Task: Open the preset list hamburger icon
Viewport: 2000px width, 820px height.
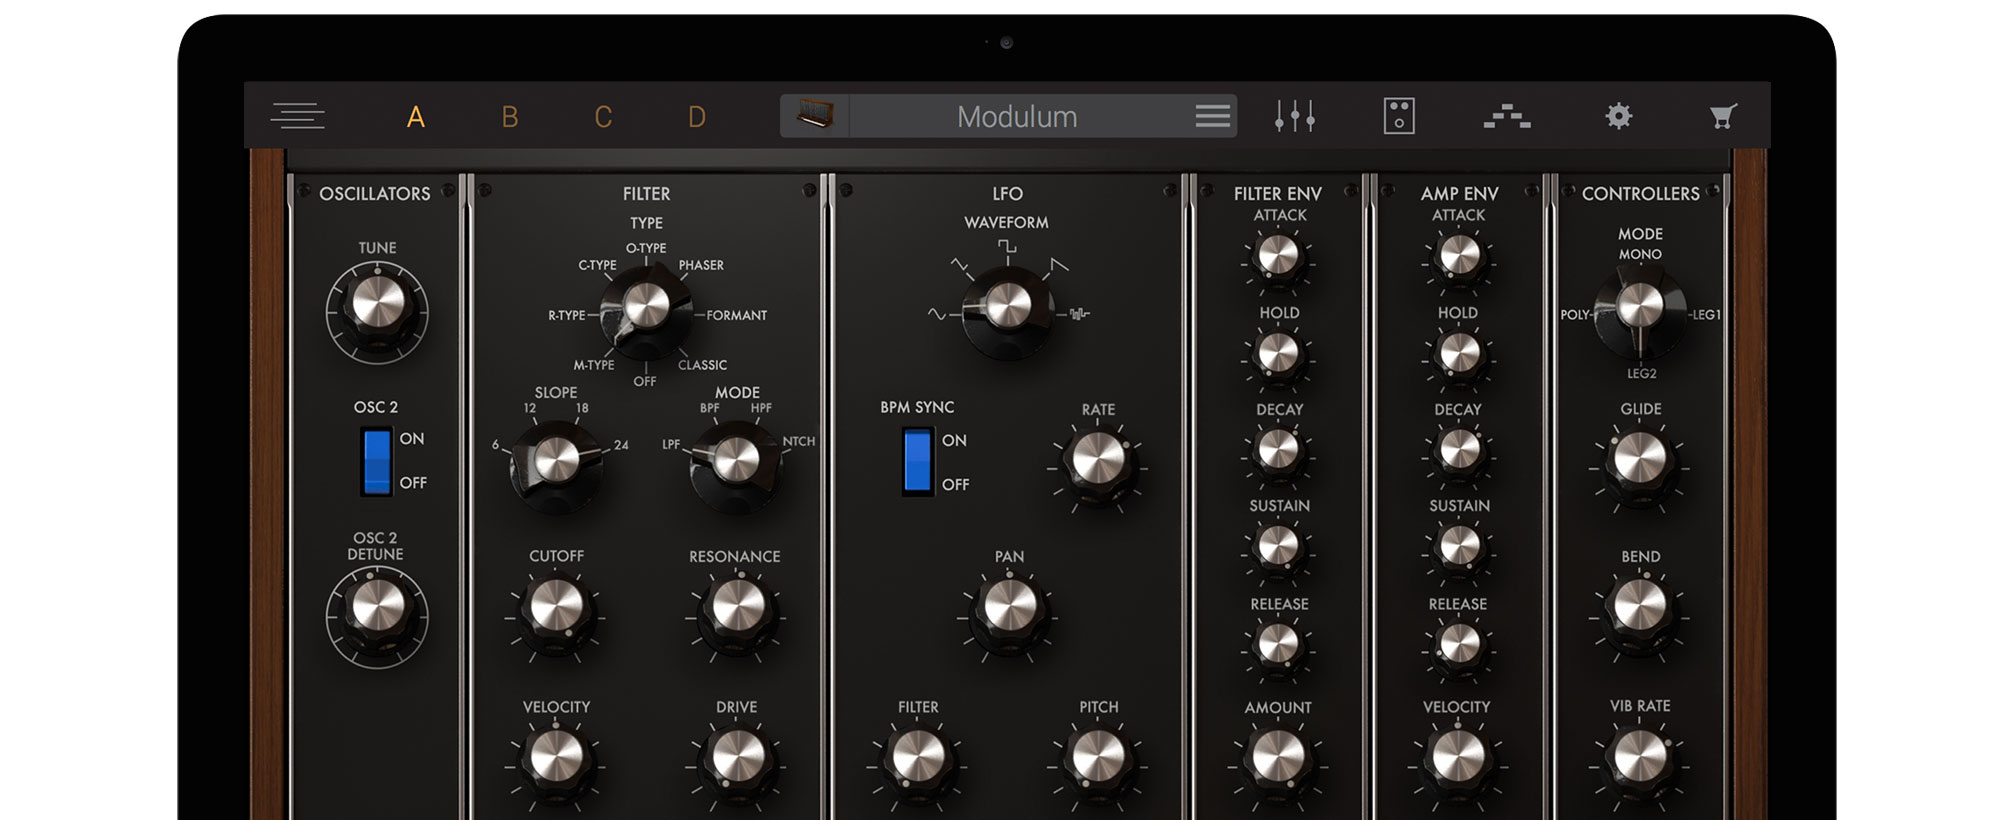Action: click(1212, 116)
